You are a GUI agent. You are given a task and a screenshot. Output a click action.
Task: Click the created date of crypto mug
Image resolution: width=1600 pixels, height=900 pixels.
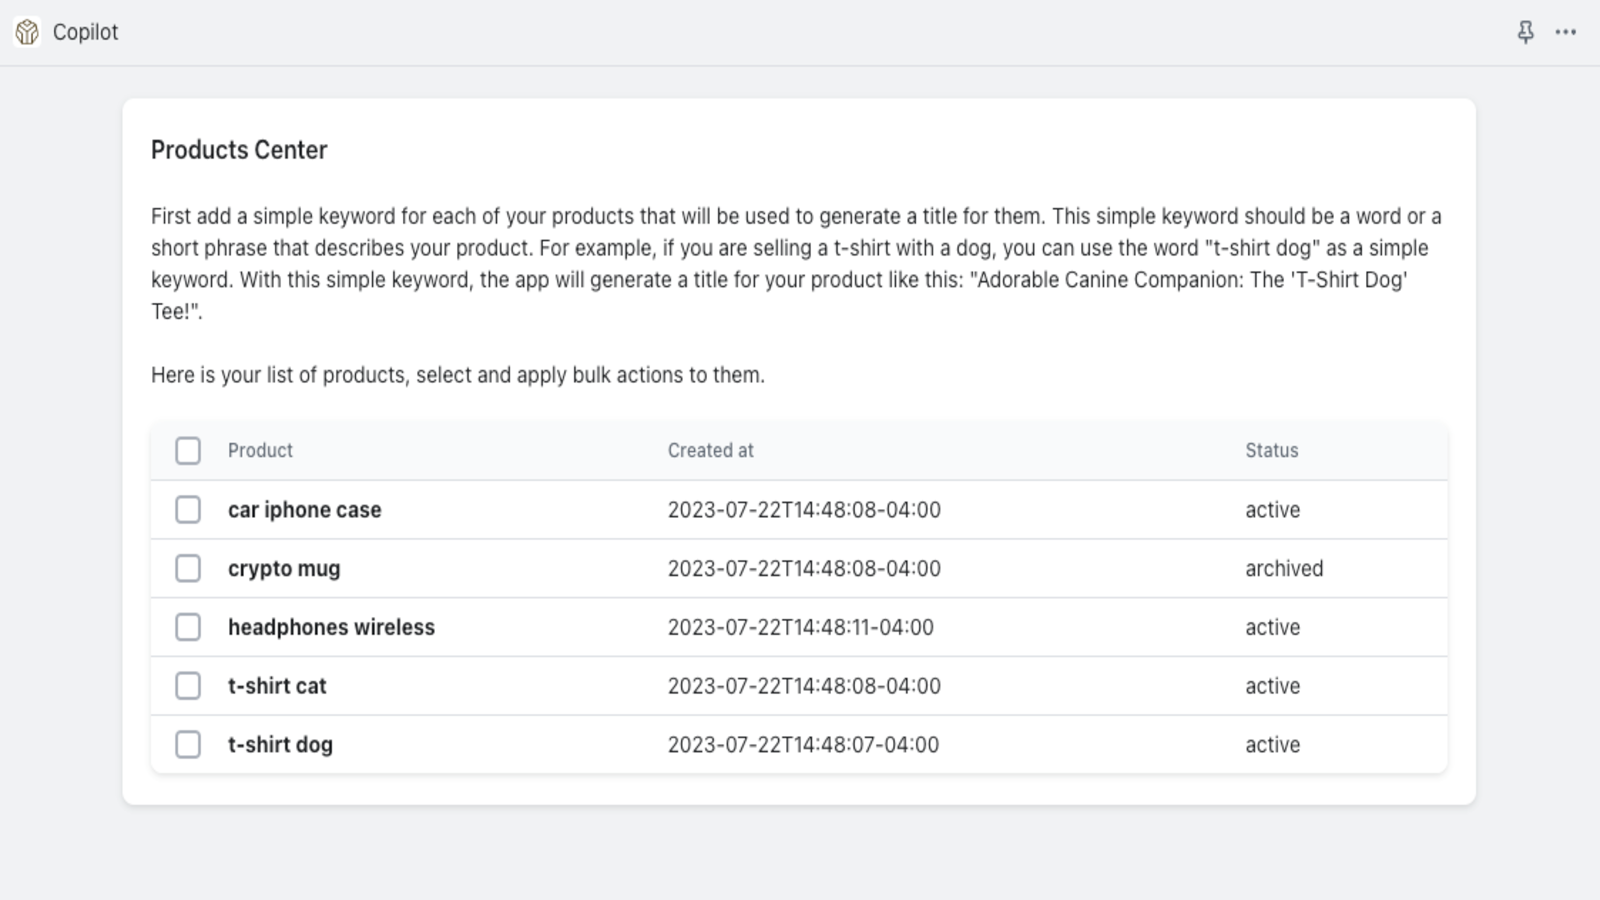coord(804,569)
